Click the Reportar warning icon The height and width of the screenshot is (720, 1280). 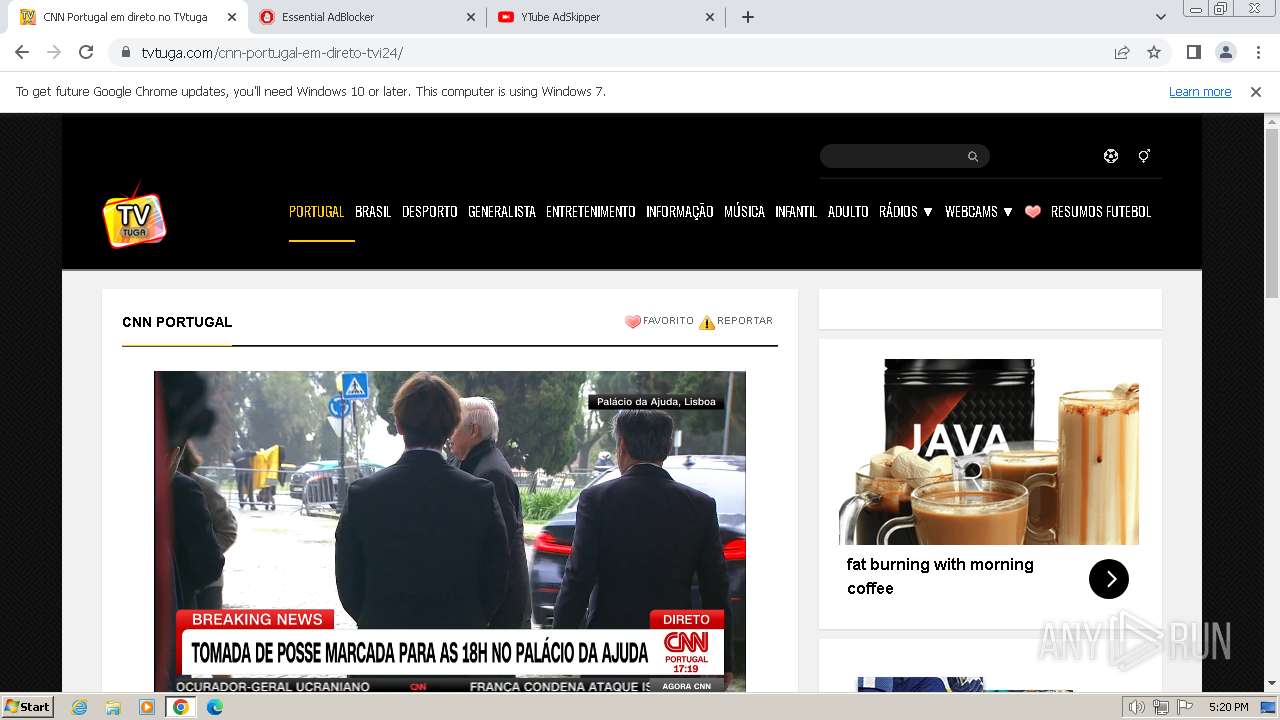coord(707,322)
